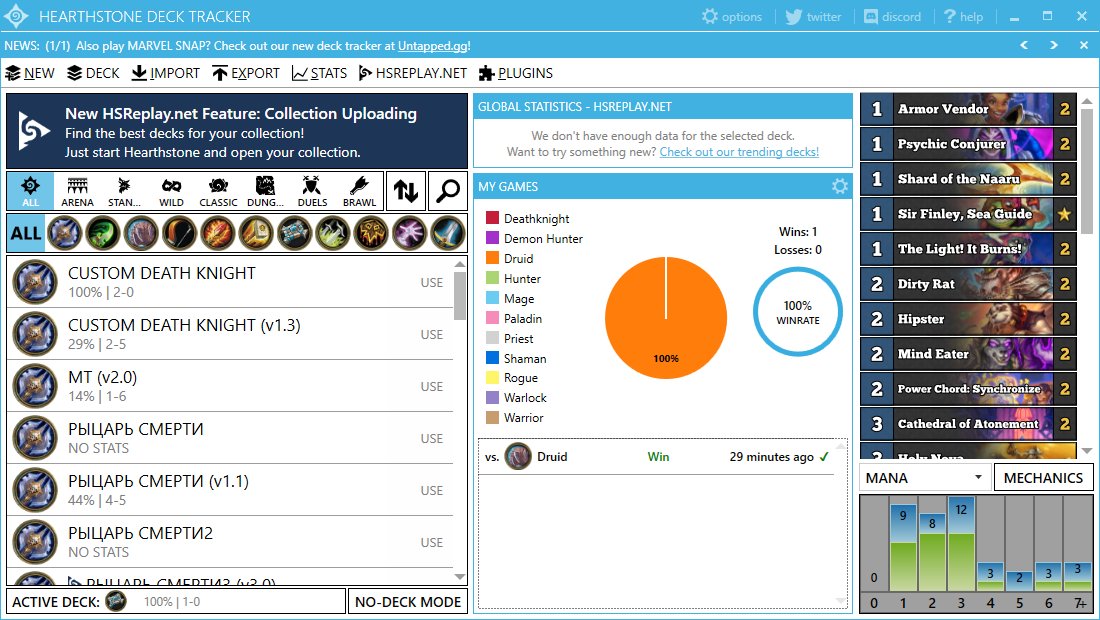
Task: Select the ALL classes filter
Action: (x=26, y=233)
